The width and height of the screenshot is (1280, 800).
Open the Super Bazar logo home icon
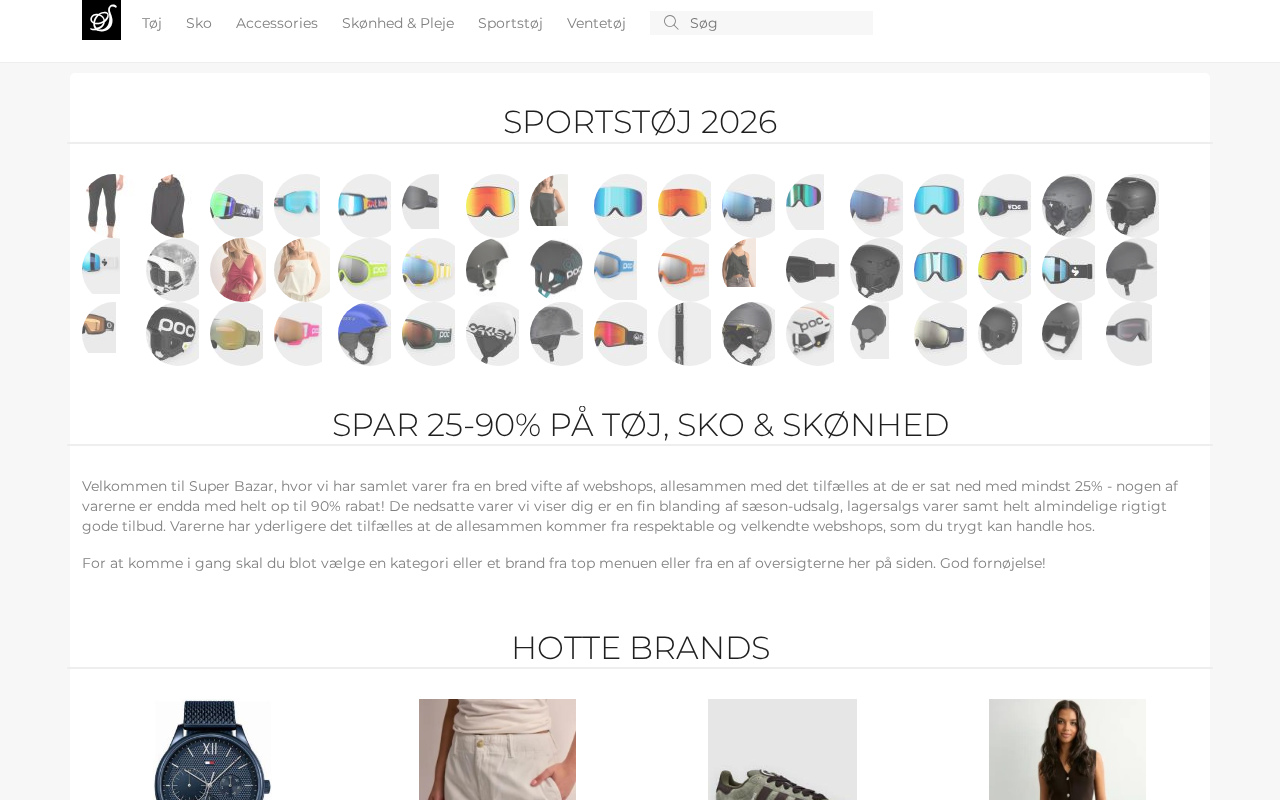click(101, 20)
